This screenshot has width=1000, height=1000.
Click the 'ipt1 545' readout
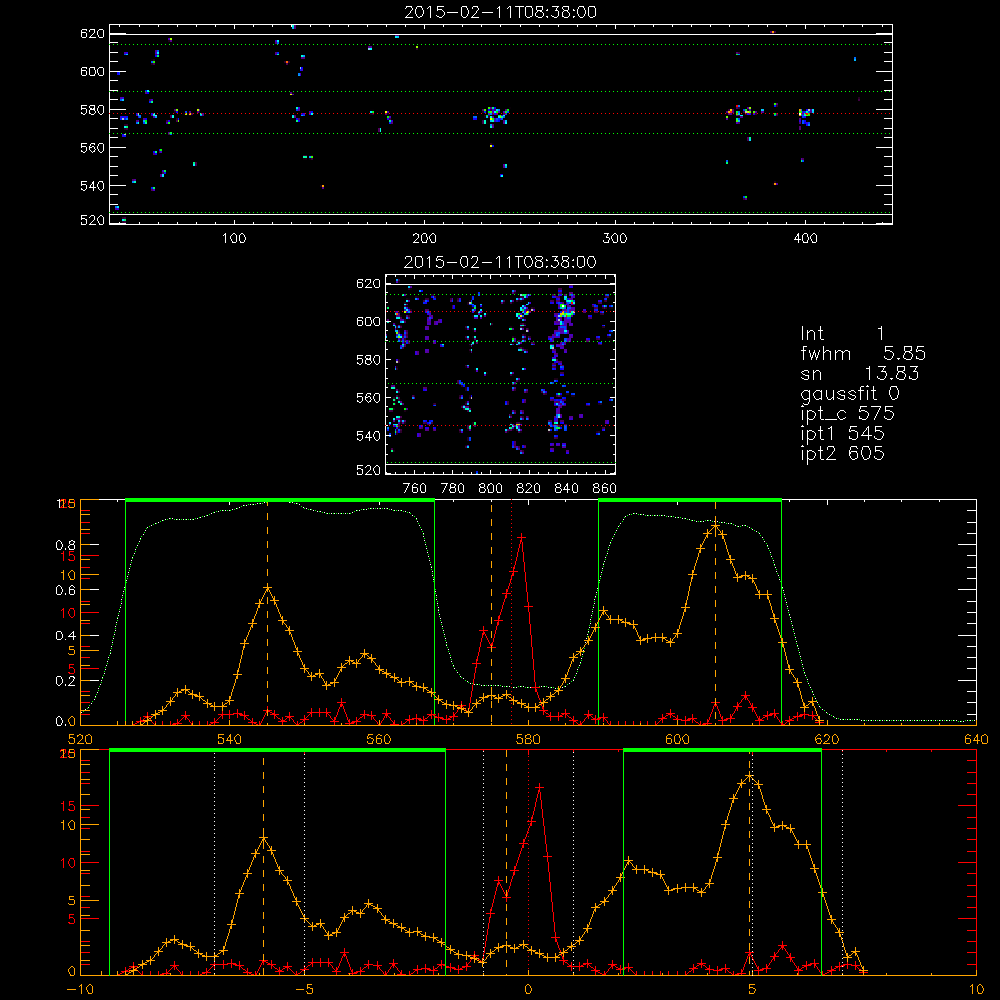click(x=842, y=434)
